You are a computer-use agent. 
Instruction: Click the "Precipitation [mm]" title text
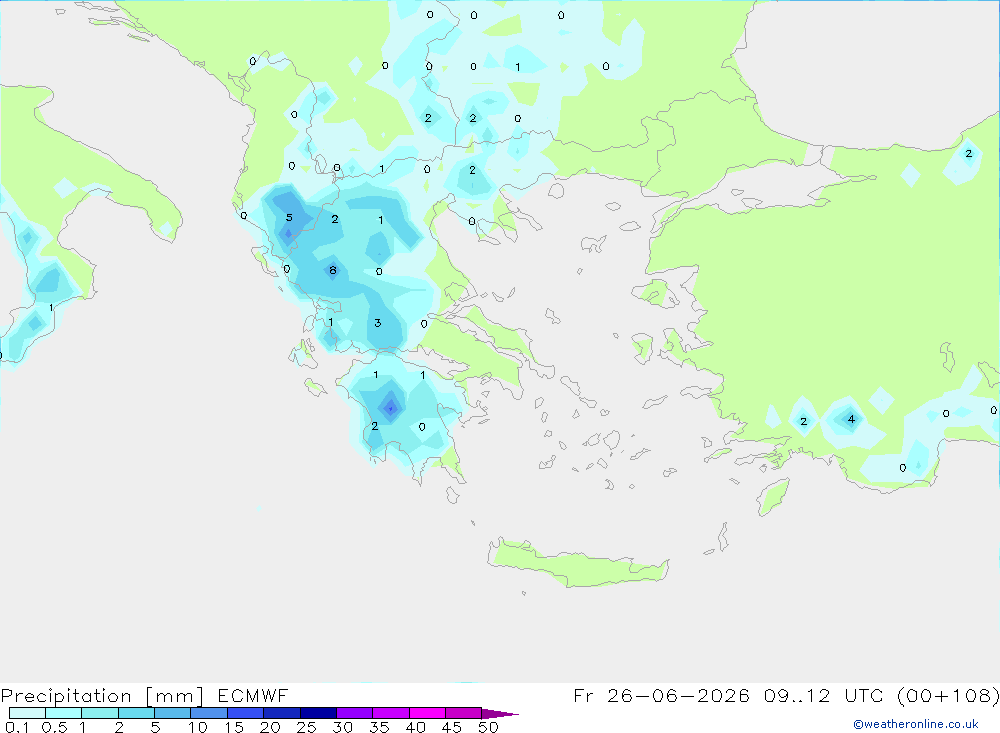[x=102, y=696]
